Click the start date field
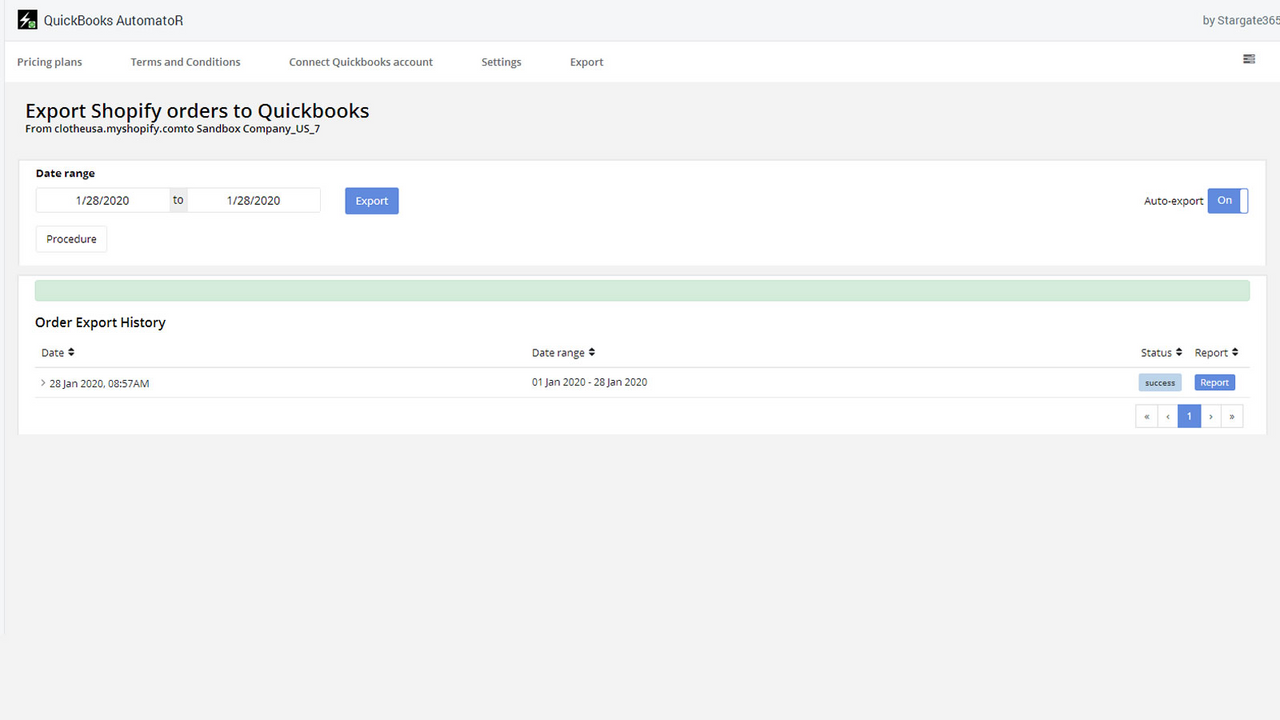 (x=102, y=200)
